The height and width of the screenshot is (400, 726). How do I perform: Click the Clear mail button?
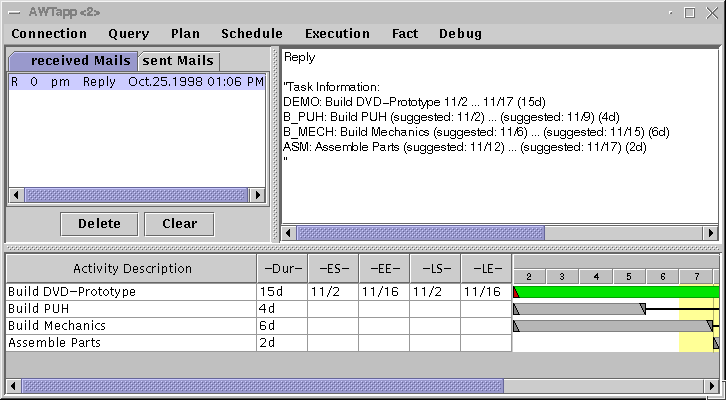coord(179,223)
